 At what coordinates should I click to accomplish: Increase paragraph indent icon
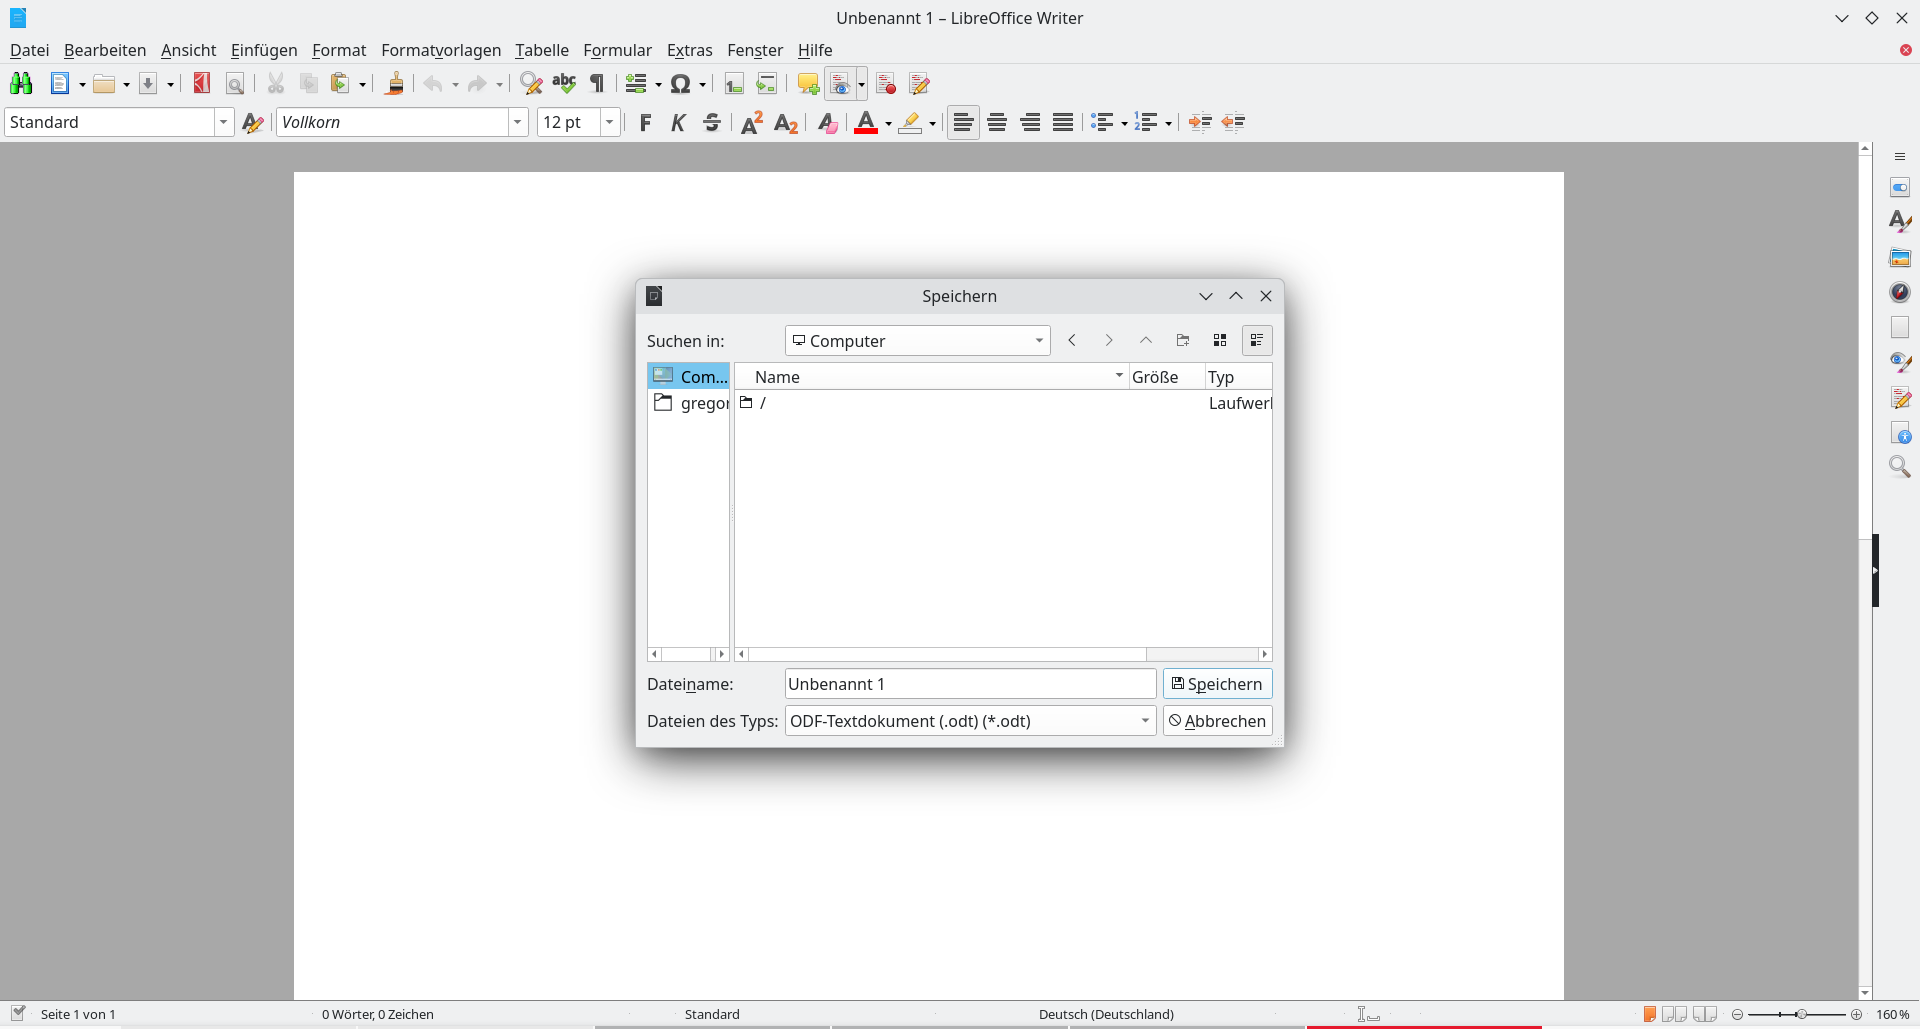pos(1200,122)
